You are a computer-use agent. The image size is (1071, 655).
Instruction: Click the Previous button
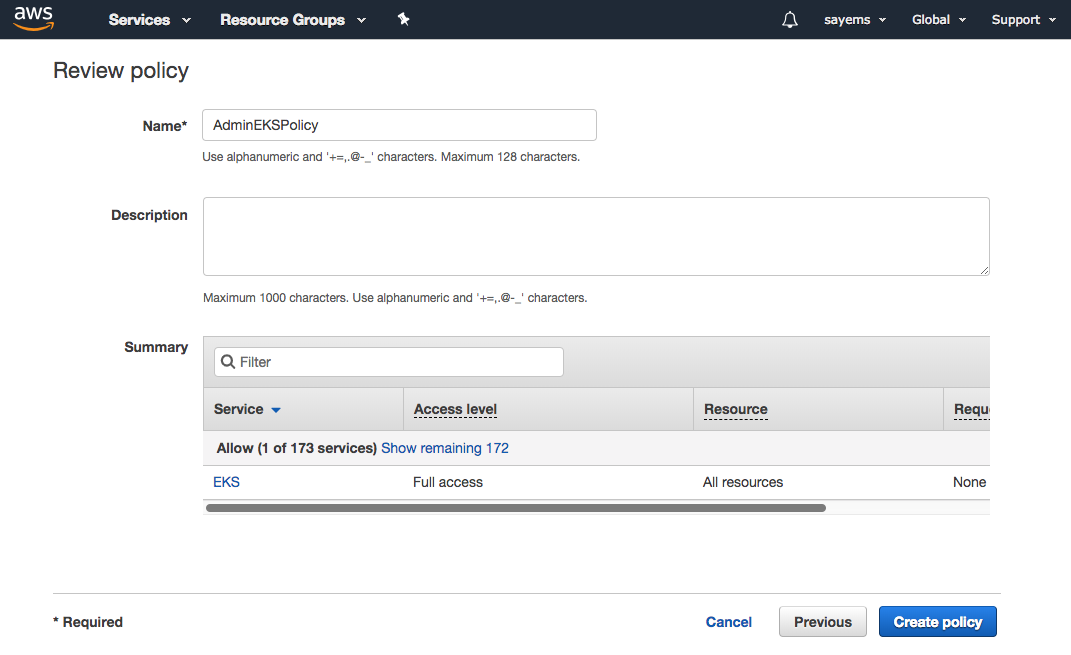[822, 622]
